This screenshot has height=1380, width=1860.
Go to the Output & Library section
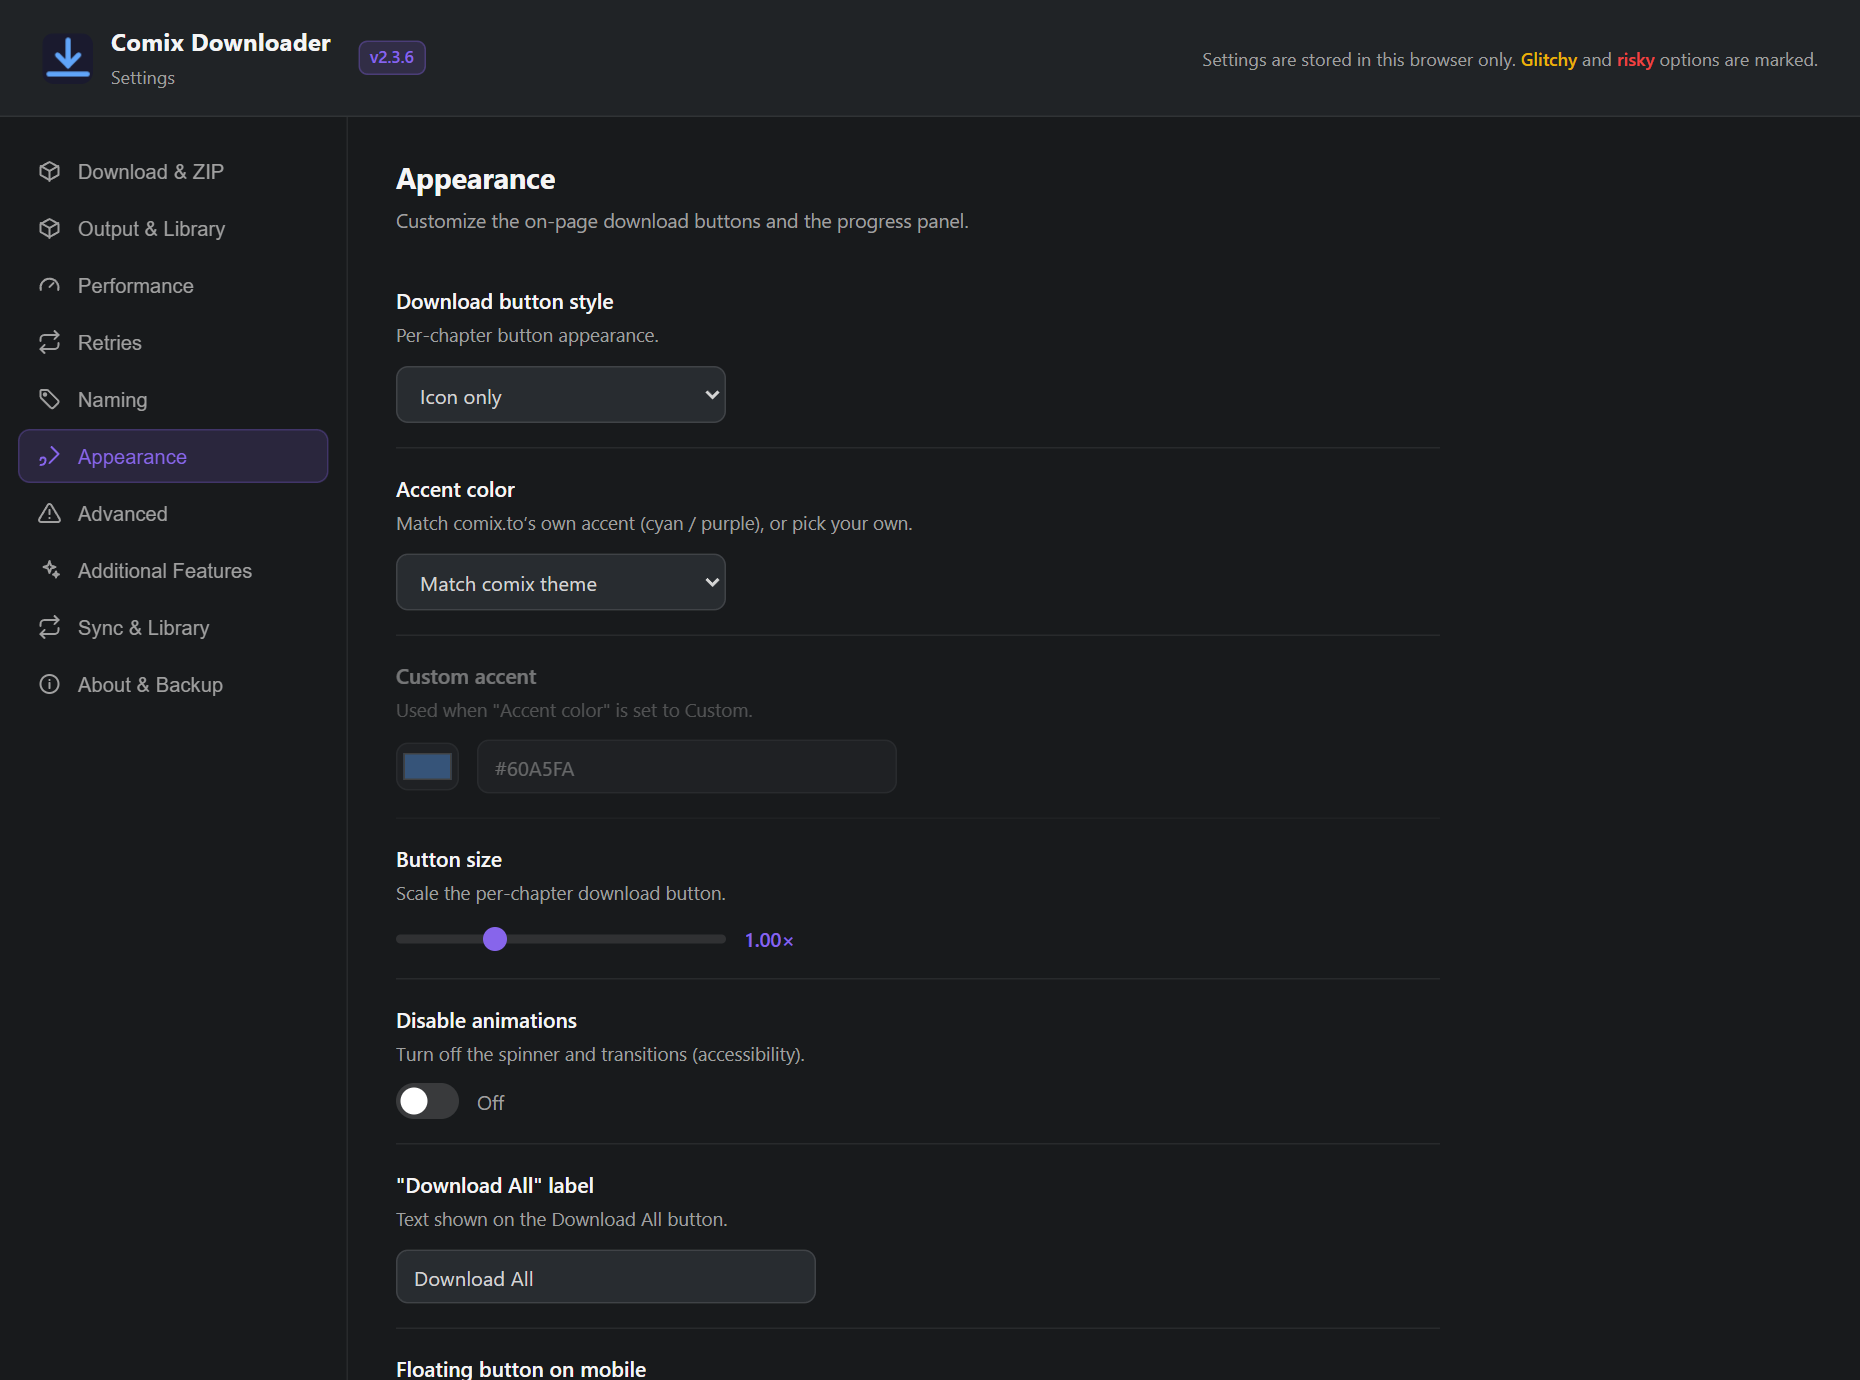pos(173,228)
